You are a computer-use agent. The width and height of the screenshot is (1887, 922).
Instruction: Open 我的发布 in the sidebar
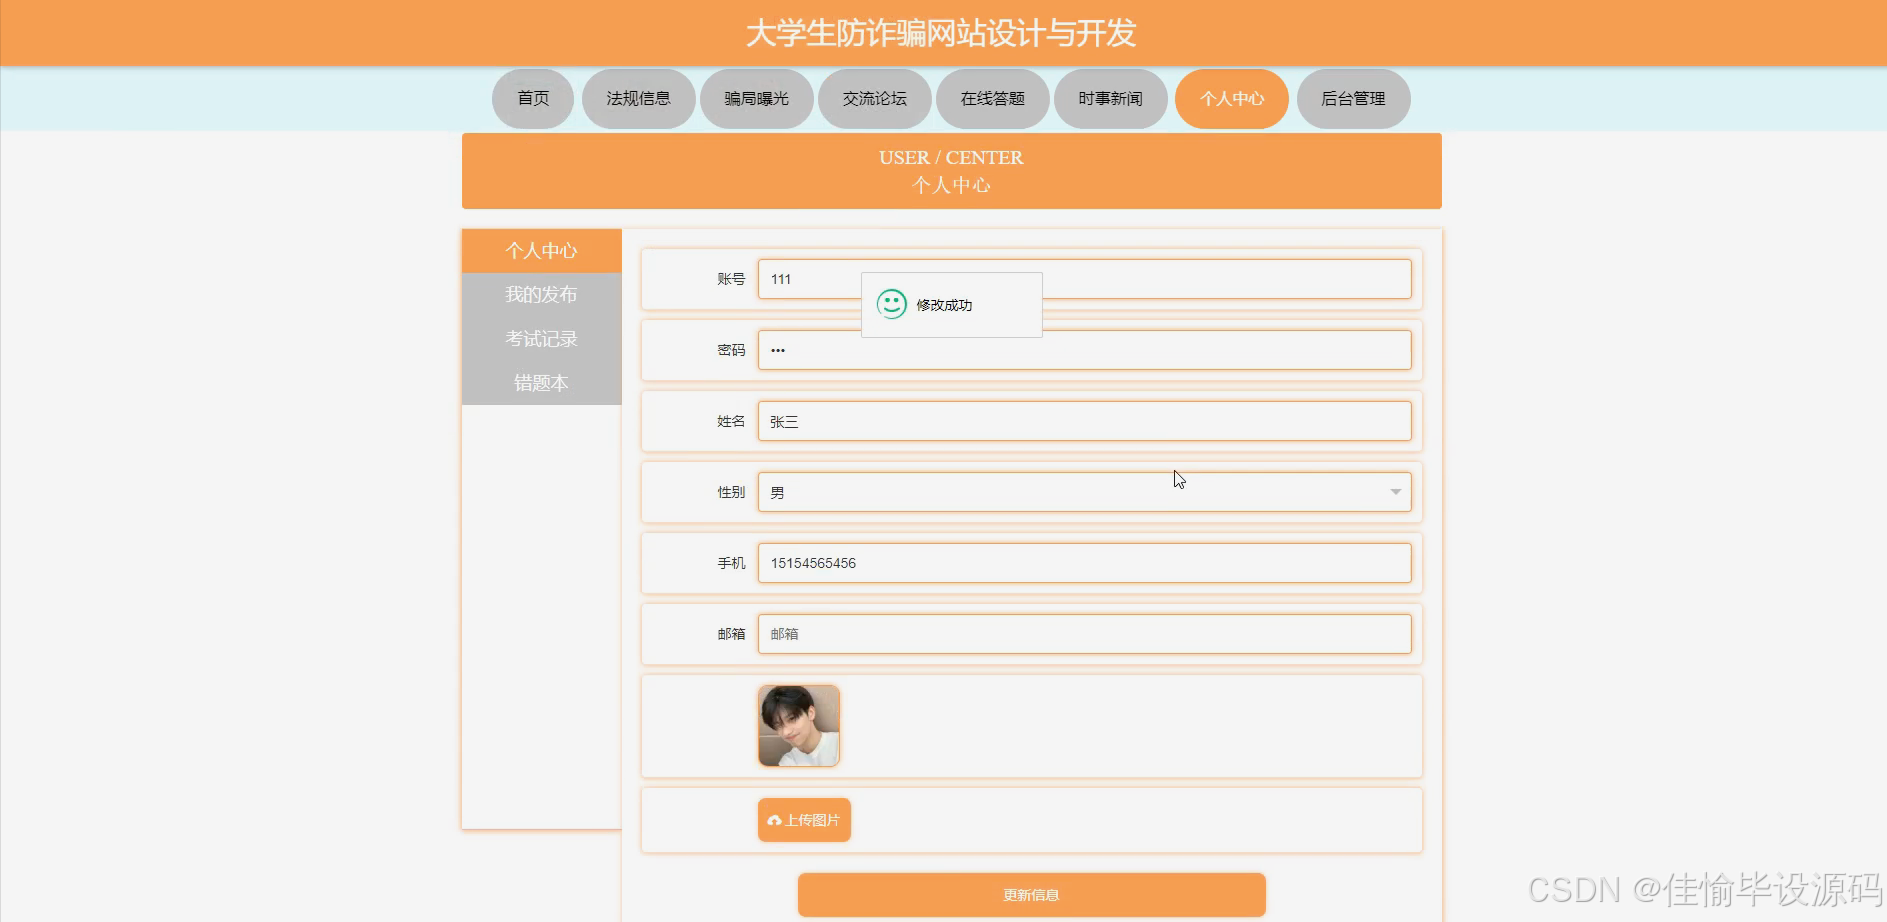click(541, 295)
